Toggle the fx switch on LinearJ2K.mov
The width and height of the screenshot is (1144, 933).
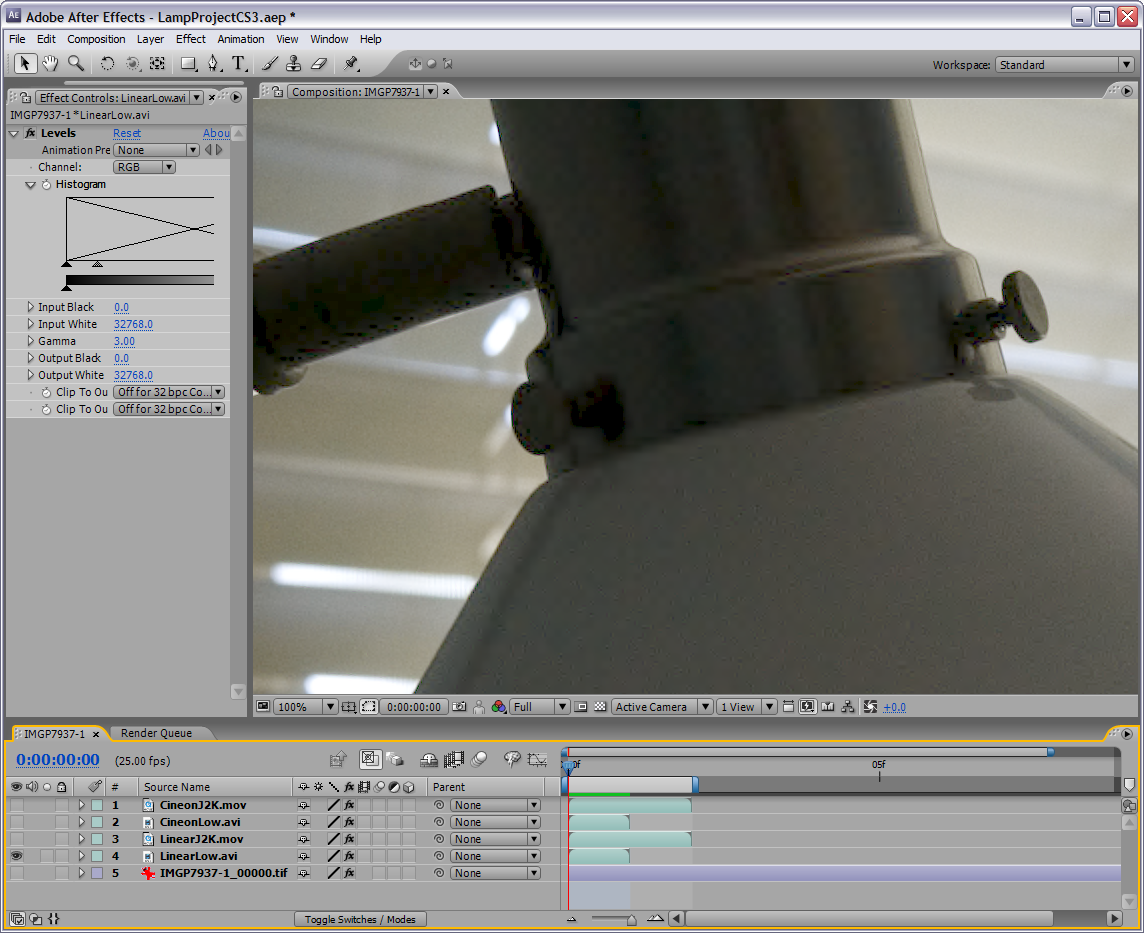(349, 839)
